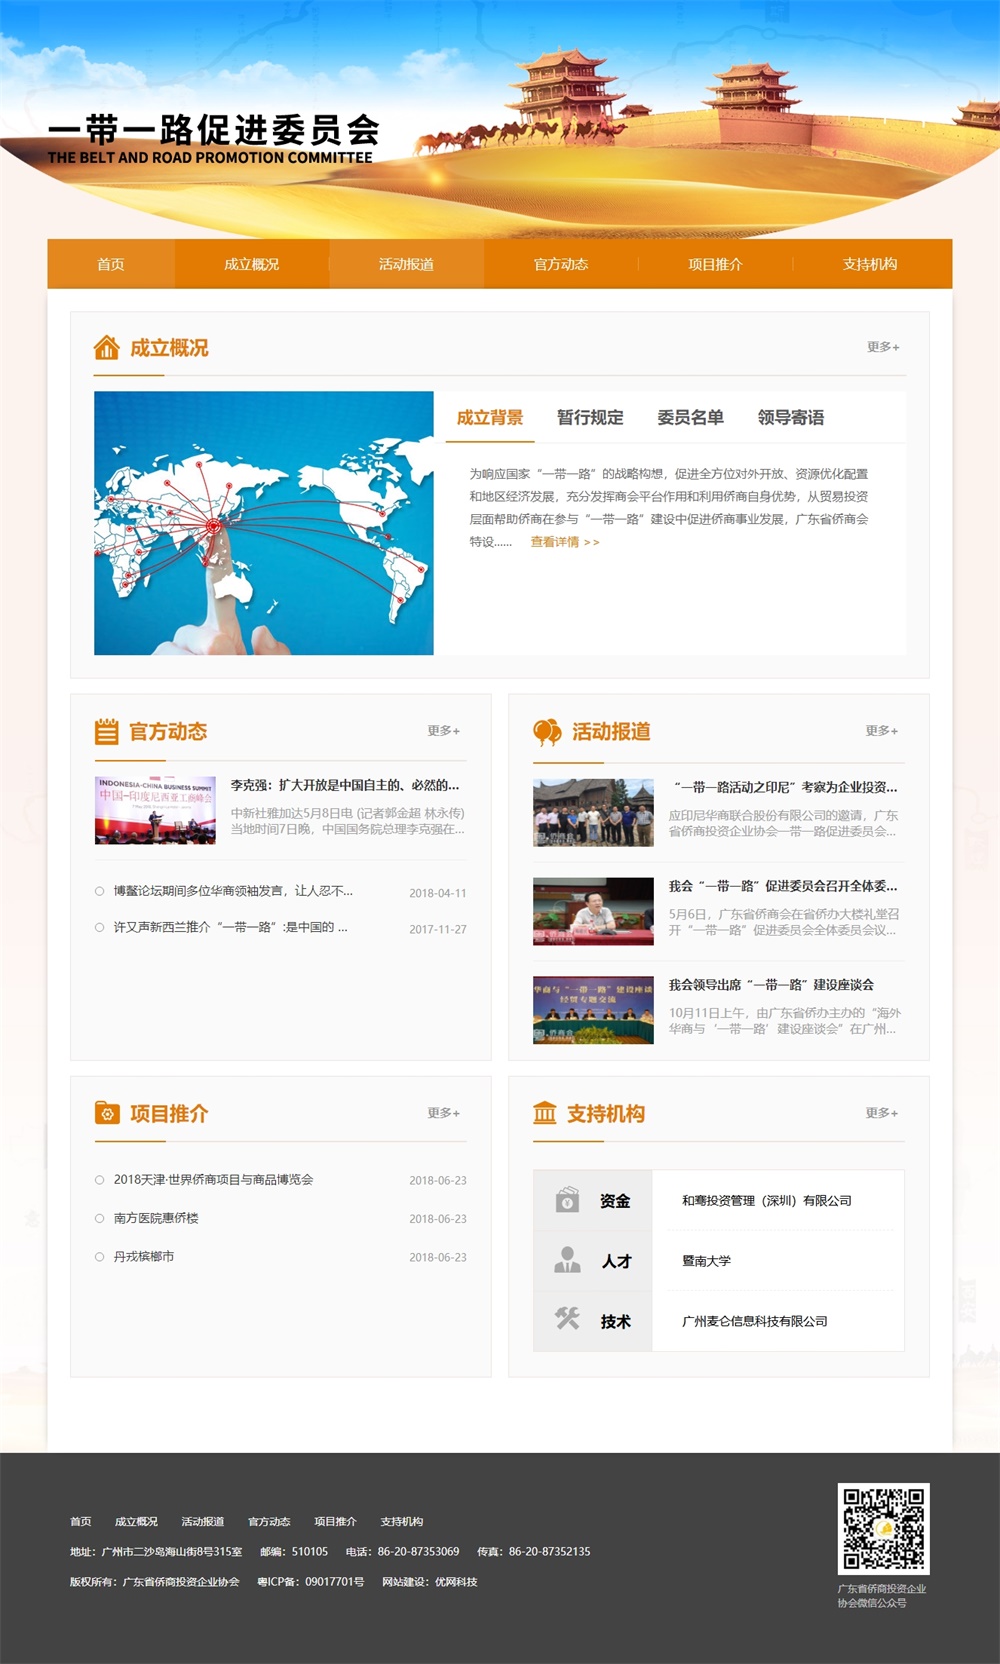Open the thumbnail for 促进委员会召开全体委员会议
This screenshot has height=1664, width=1000.
coord(593,911)
